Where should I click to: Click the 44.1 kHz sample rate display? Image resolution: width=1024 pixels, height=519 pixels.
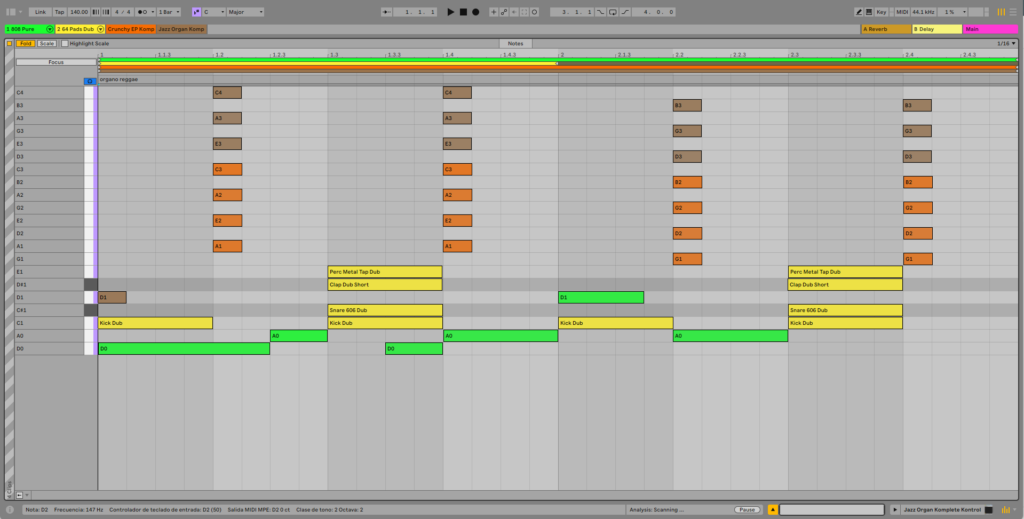tap(923, 12)
